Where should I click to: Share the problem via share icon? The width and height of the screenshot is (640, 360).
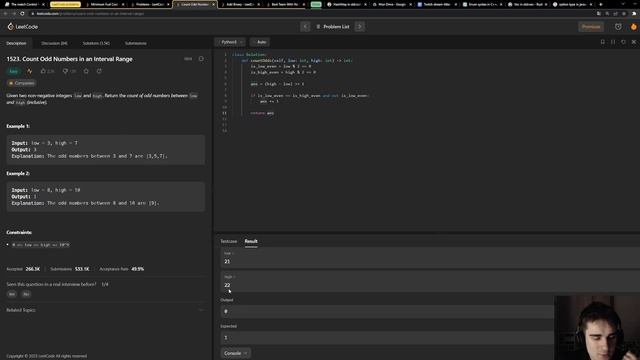(99, 71)
